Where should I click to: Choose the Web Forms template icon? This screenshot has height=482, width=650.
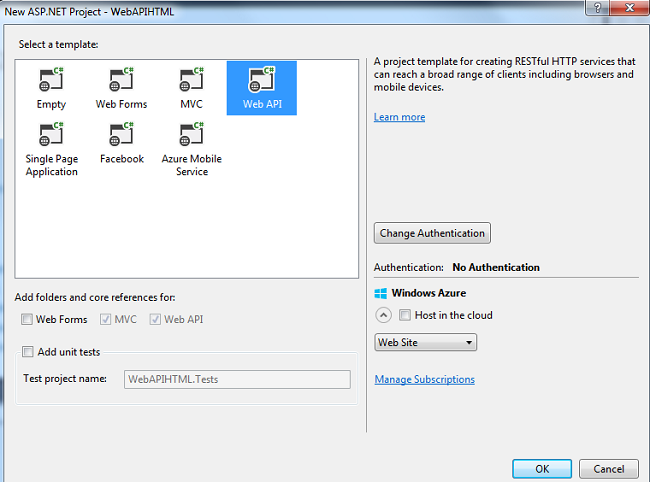coord(121,80)
